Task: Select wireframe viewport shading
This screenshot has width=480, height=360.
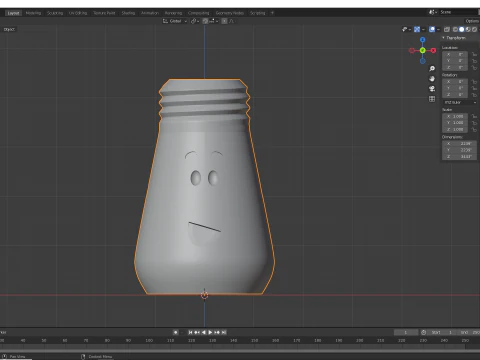Action: [455, 29]
